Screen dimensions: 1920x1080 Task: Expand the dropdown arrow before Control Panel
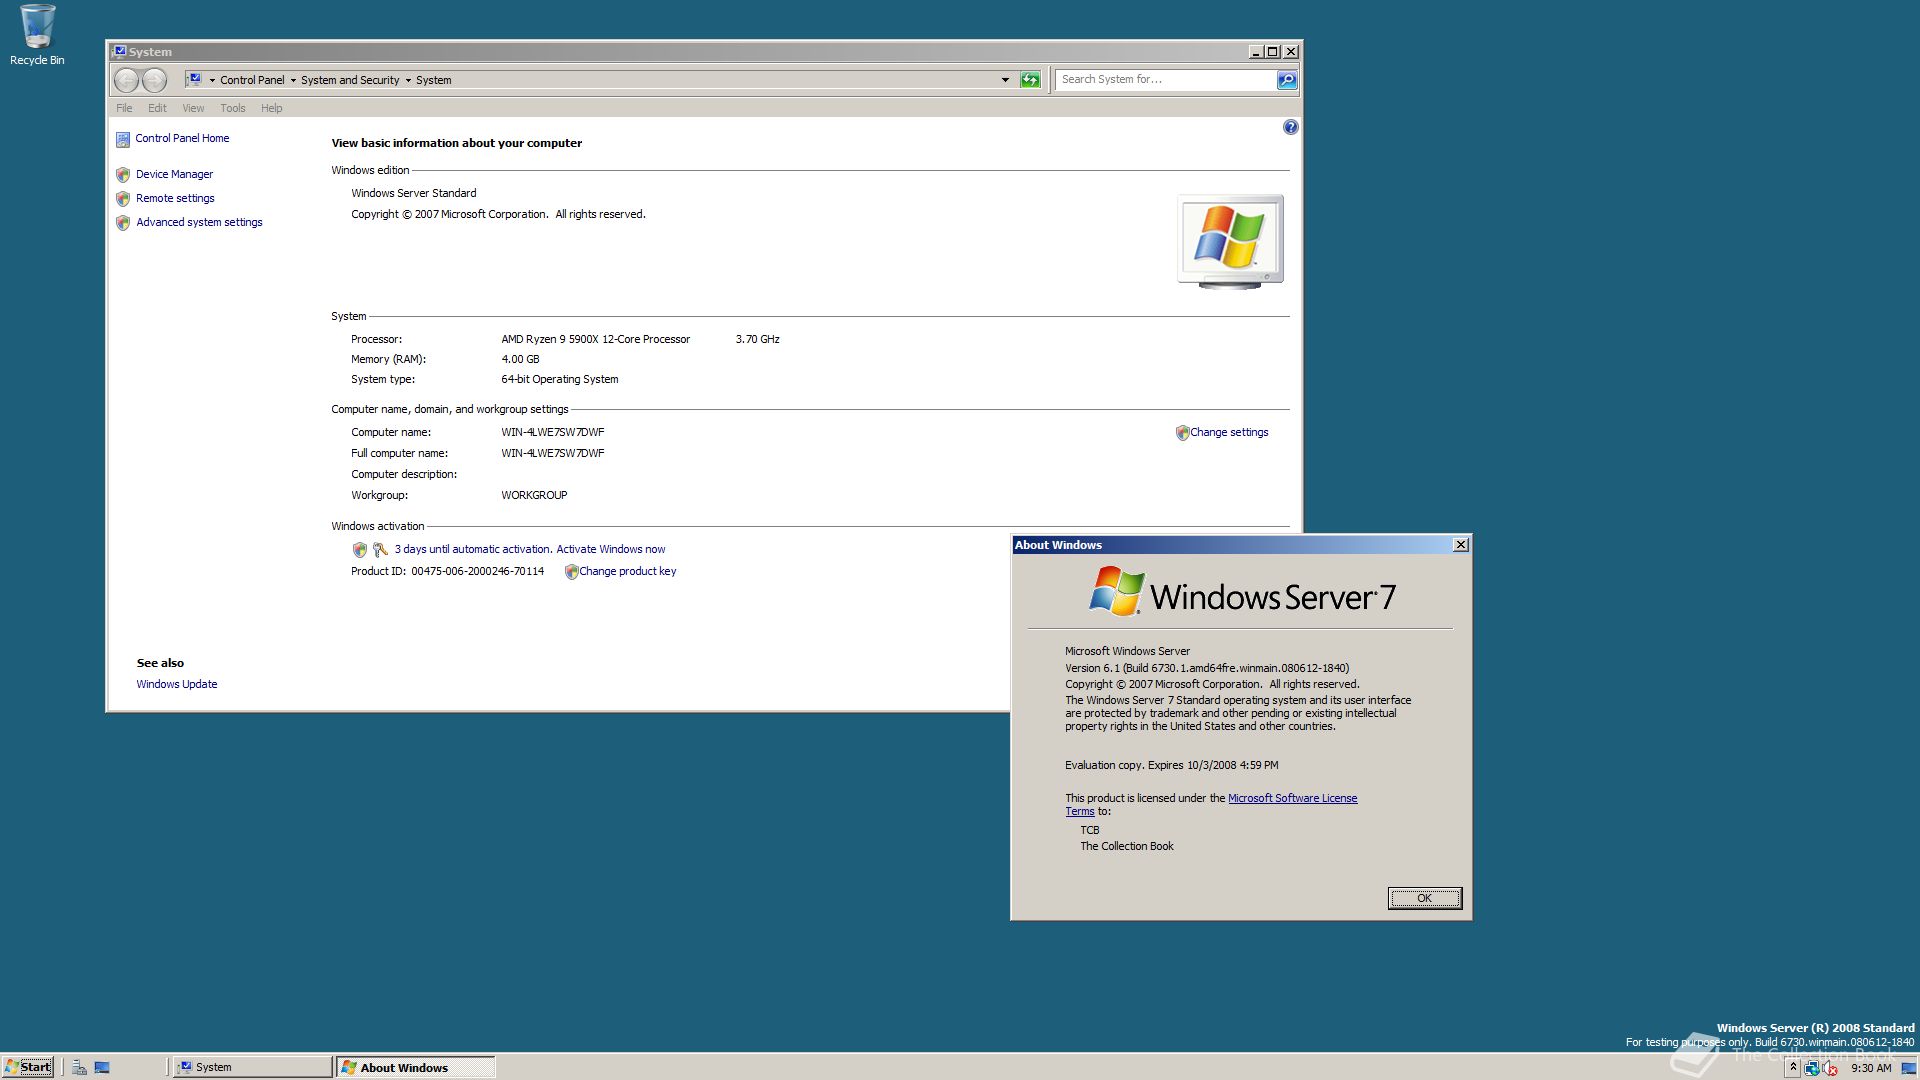coord(212,80)
